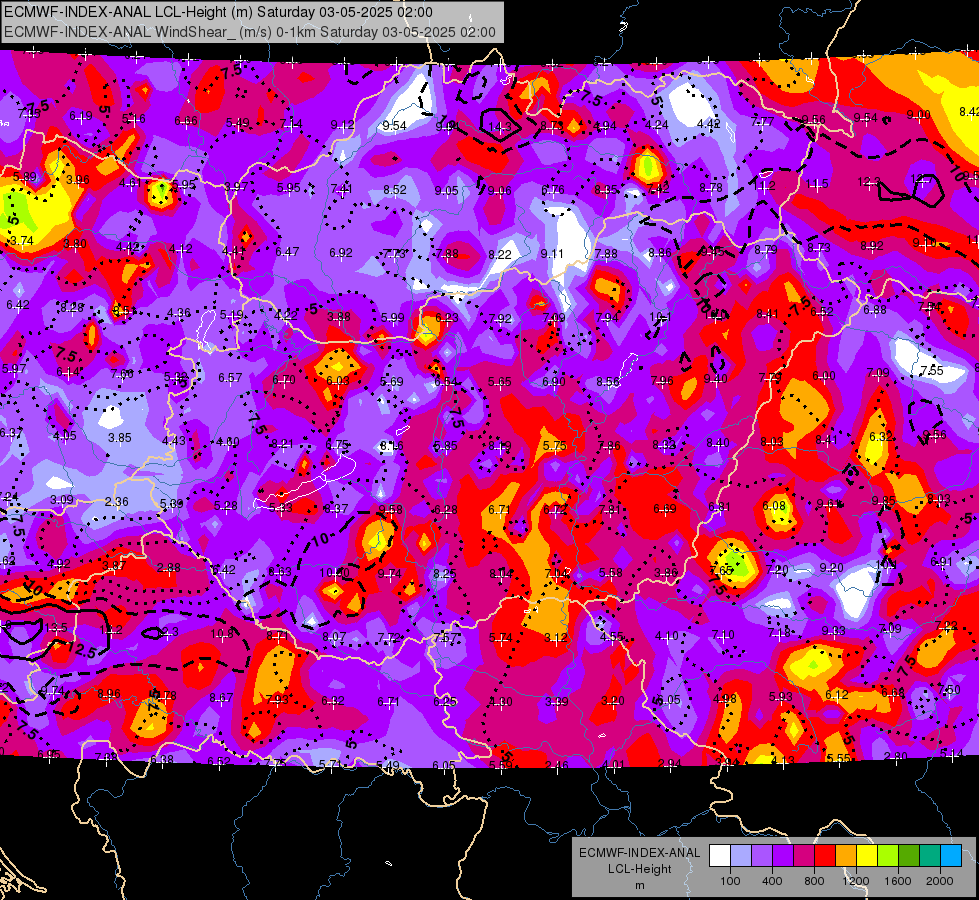
Task: Click the legend label 1600
Action: coord(898,881)
